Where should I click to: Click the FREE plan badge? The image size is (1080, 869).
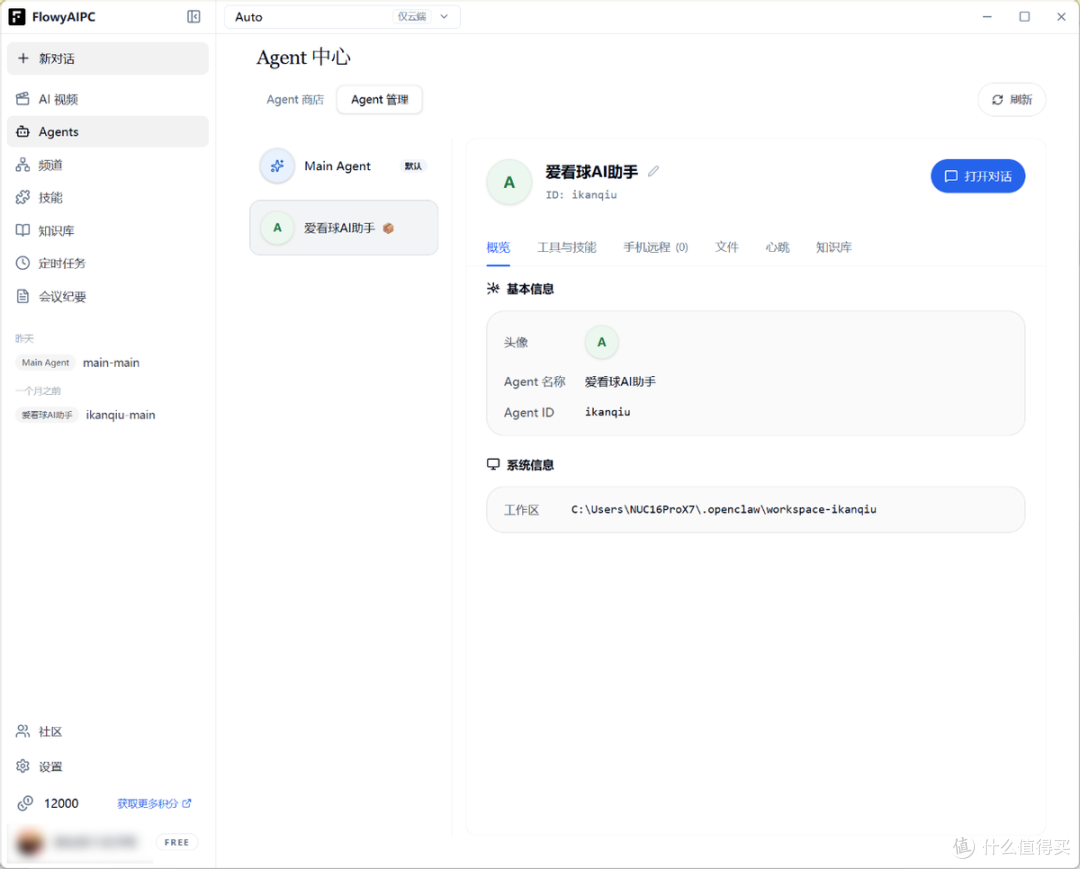point(176,842)
